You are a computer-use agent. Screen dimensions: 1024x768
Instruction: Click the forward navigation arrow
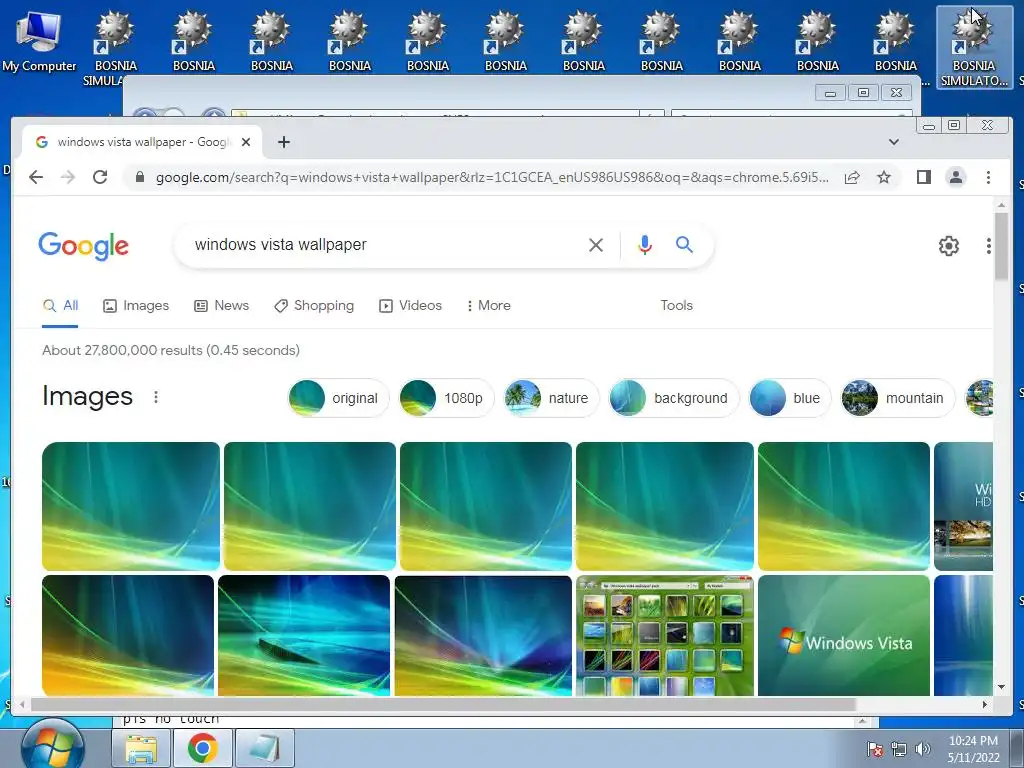click(x=68, y=177)
